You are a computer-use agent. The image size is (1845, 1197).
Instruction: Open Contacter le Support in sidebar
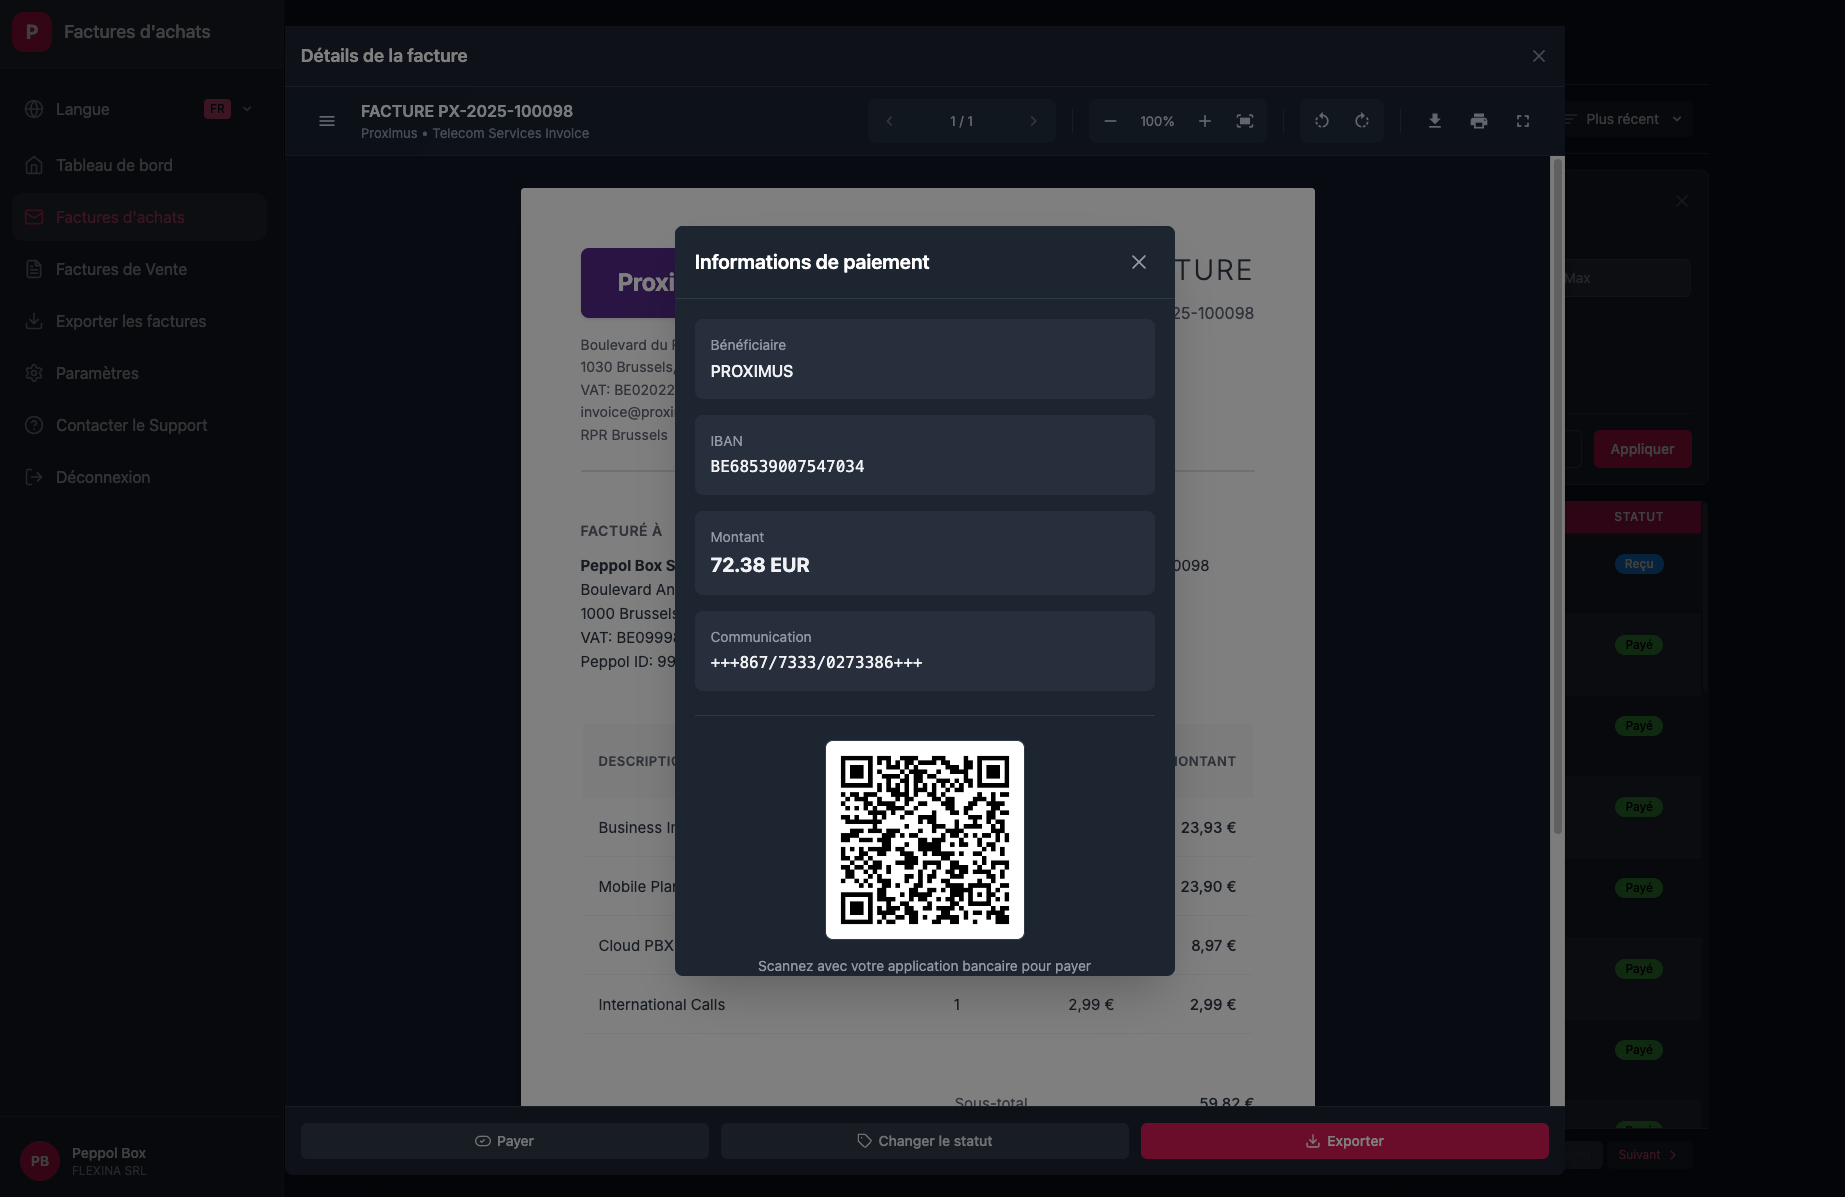coord(140,425)
